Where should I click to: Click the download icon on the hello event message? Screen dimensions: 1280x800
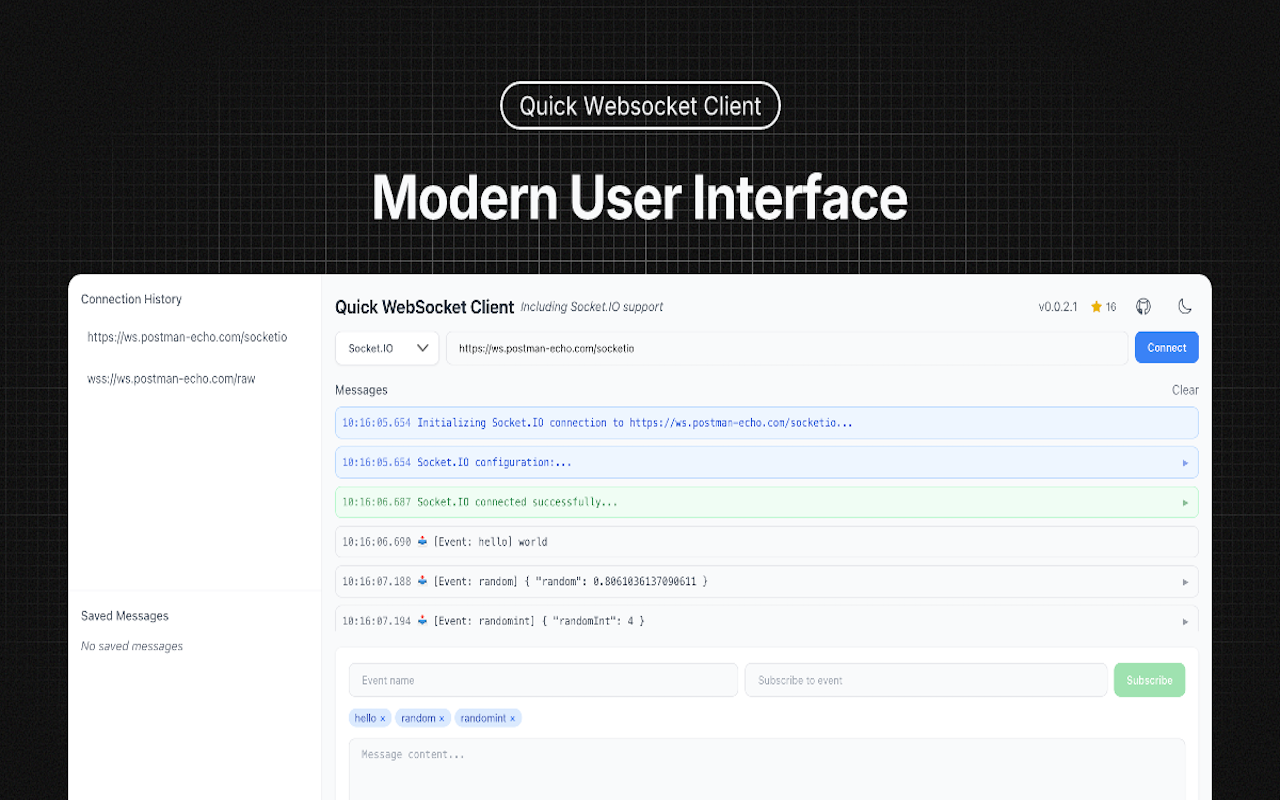click(421, 541)
